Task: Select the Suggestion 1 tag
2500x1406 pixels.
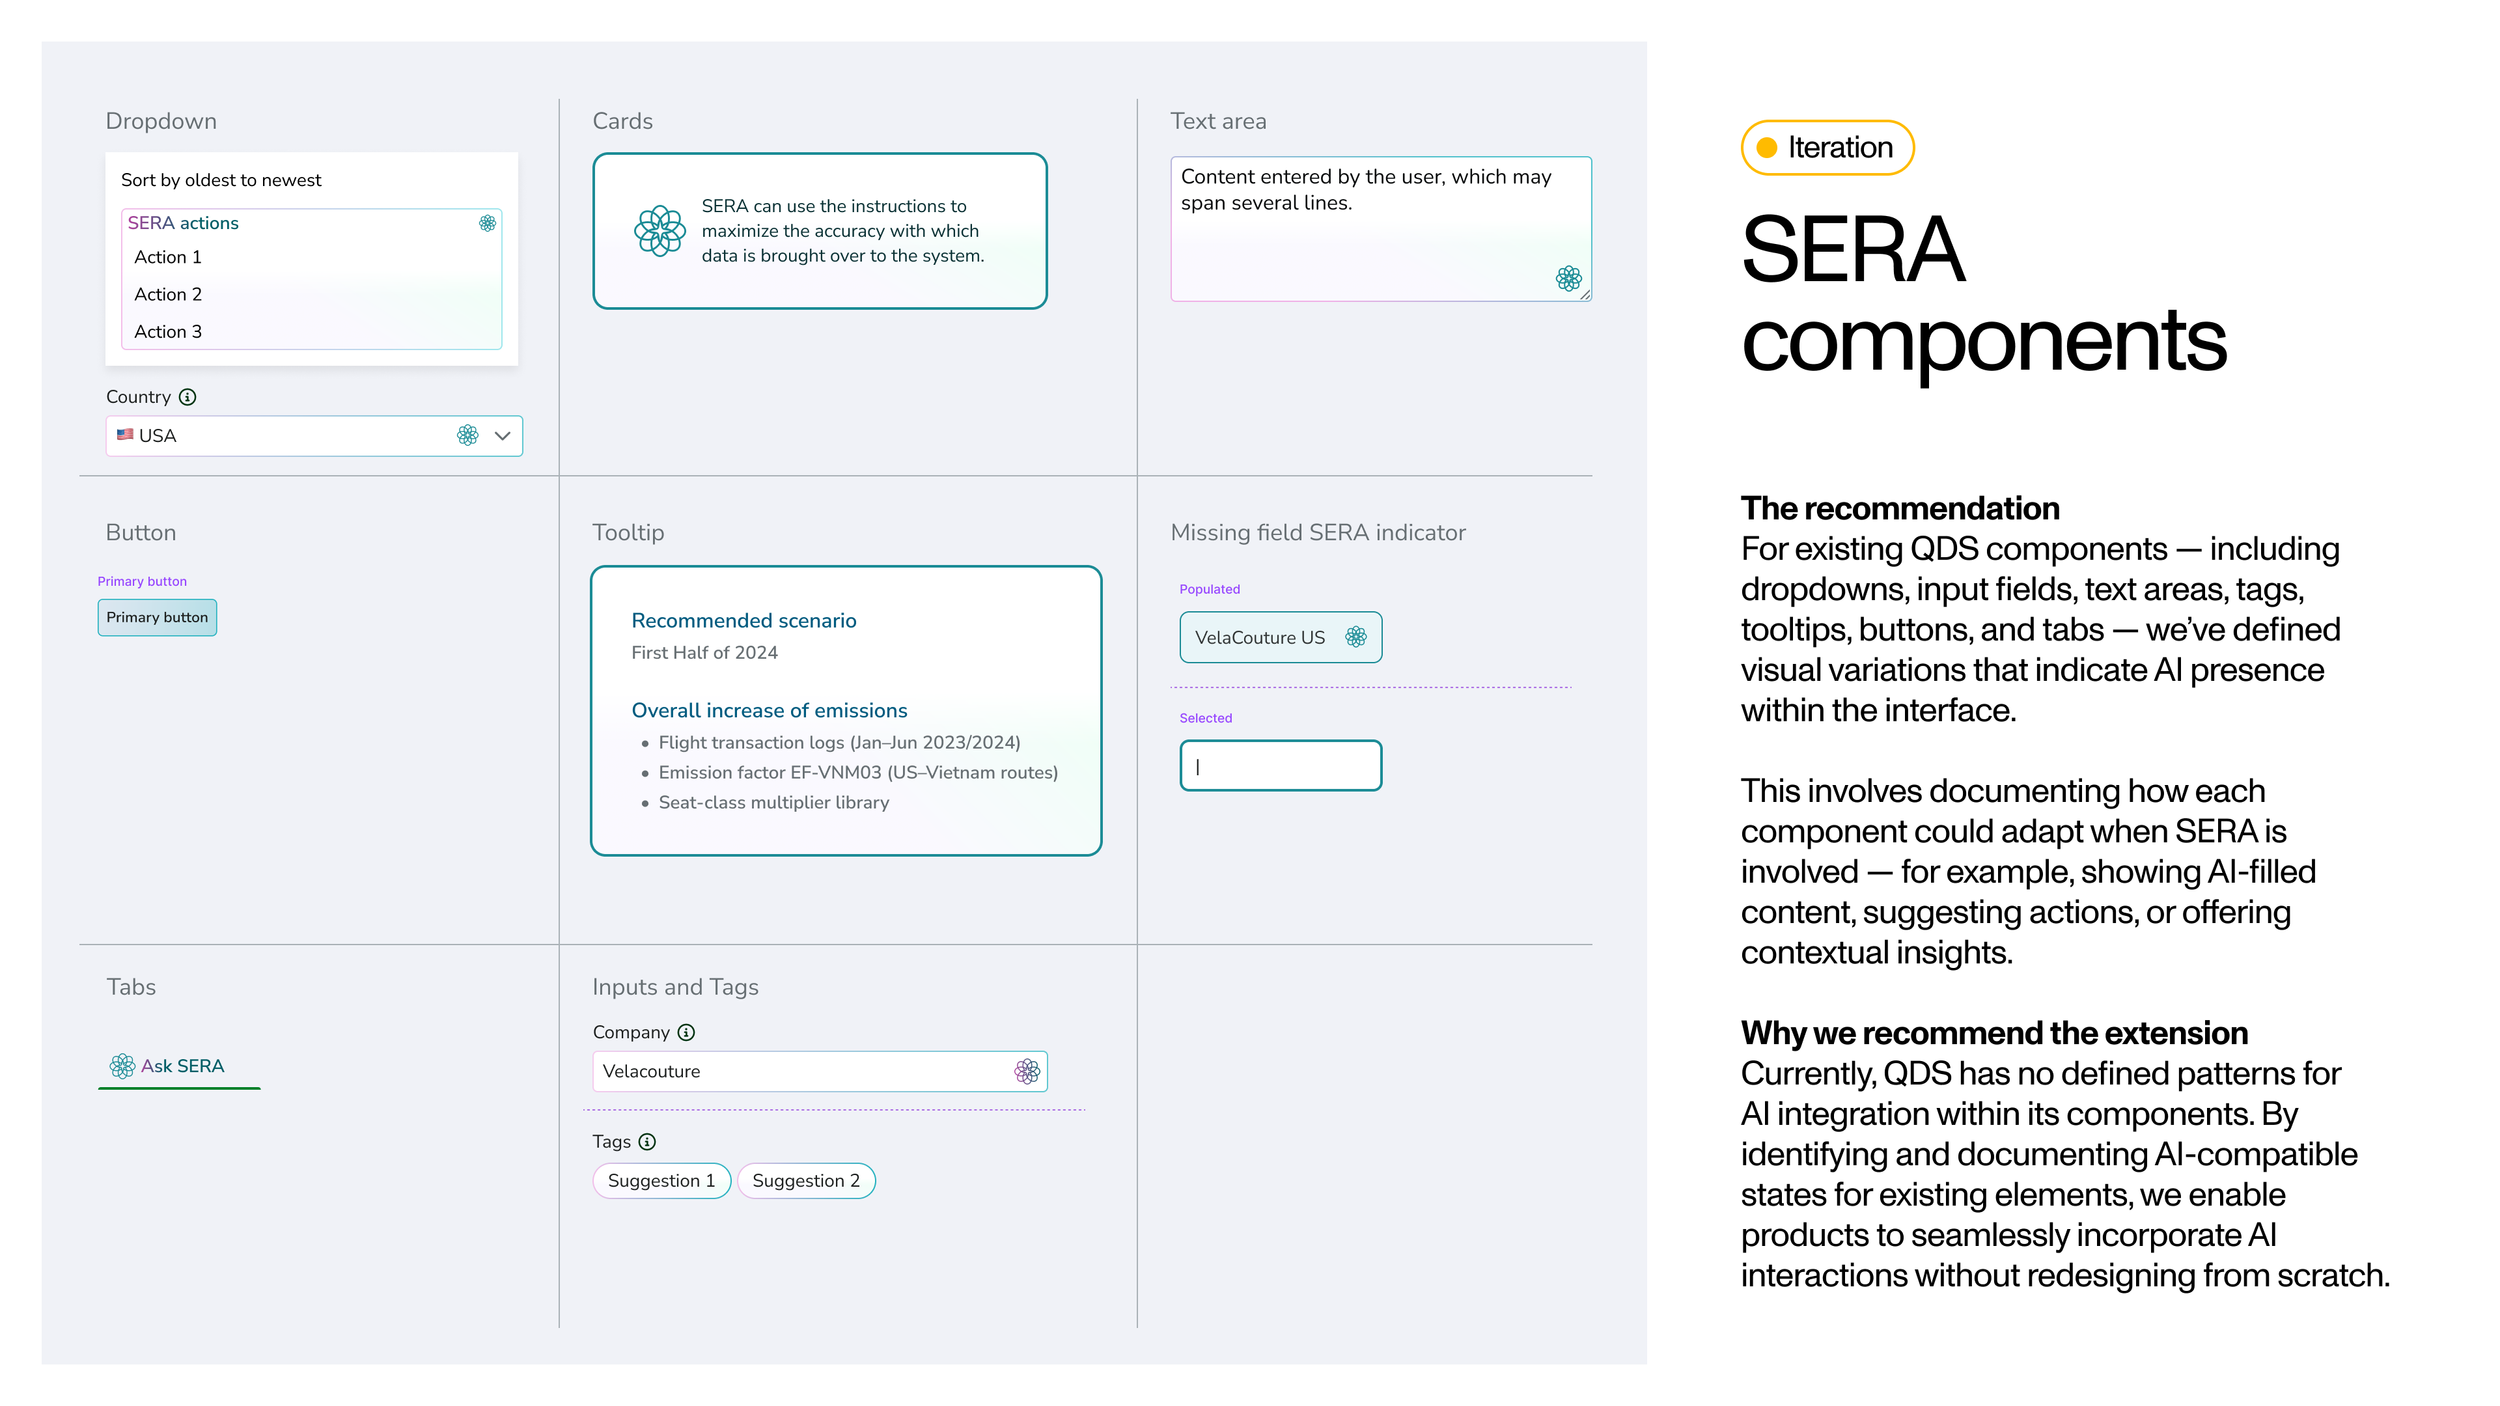Action: coord(661,1181)
